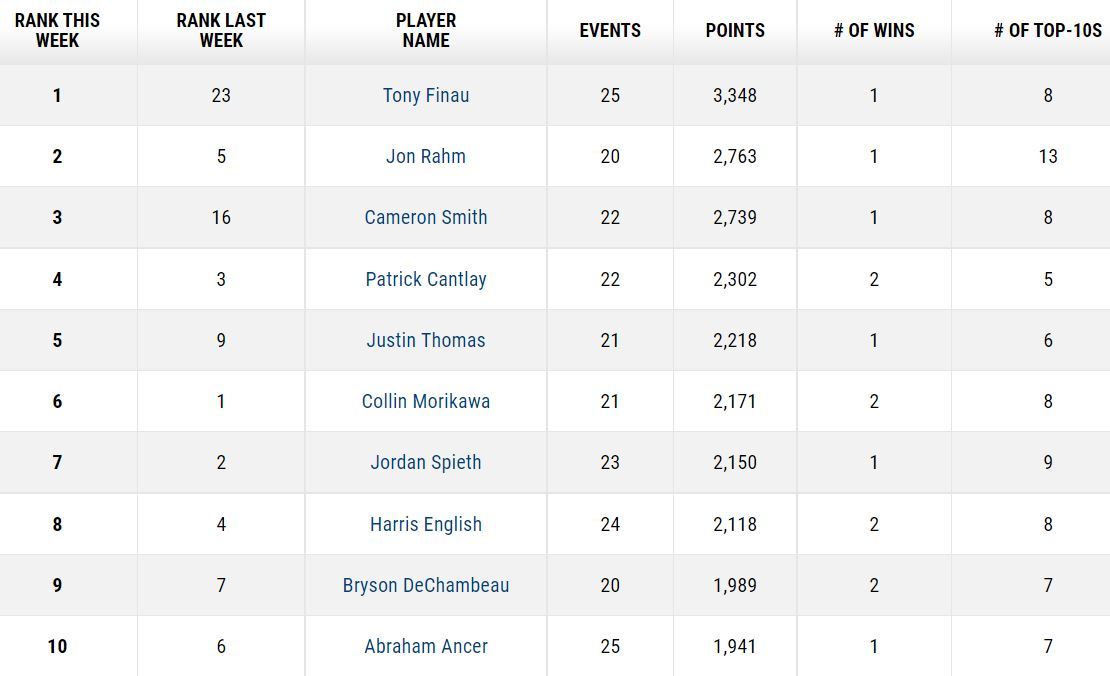Click Jon Rahm's 13 top-10s cell
The height and width of the screenshot is (676, 1110).
(x=1047, y=157)
